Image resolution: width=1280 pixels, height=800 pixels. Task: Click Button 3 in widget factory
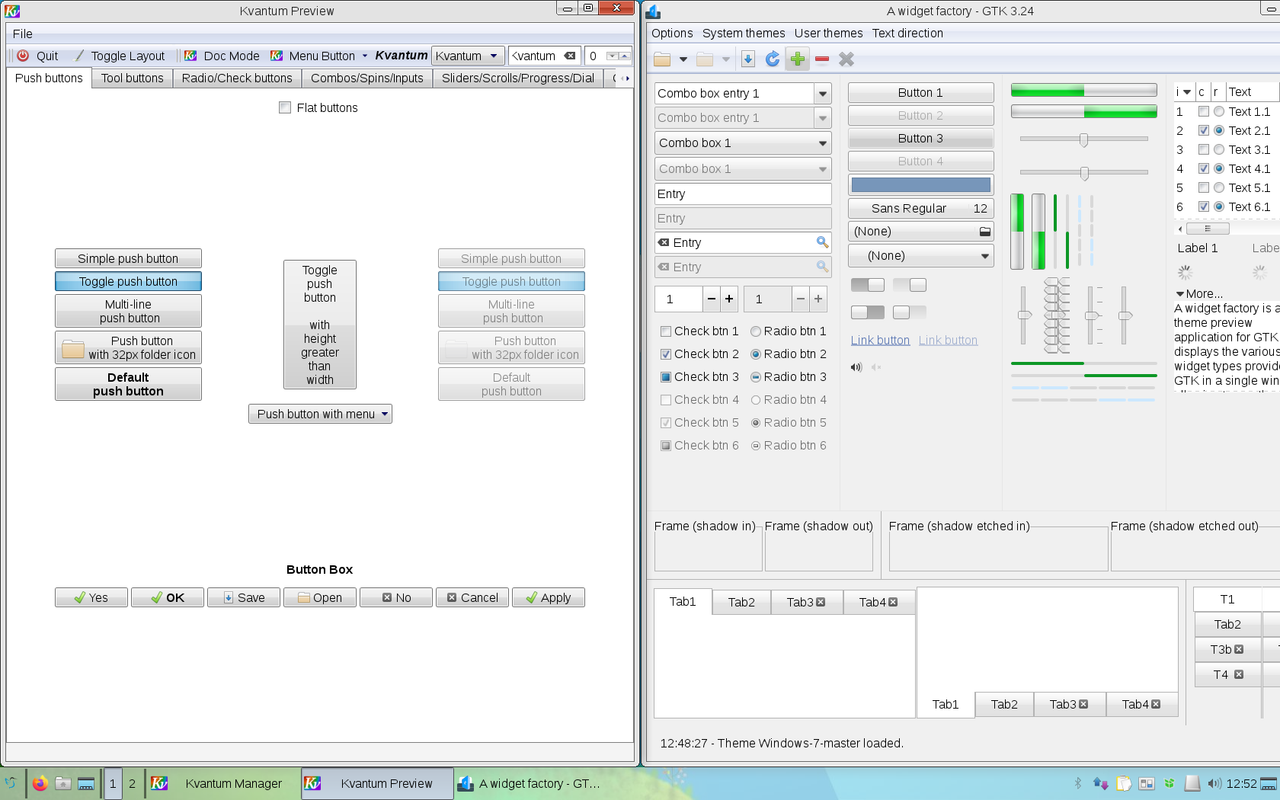pyautogui.click(x=921, y=139)
